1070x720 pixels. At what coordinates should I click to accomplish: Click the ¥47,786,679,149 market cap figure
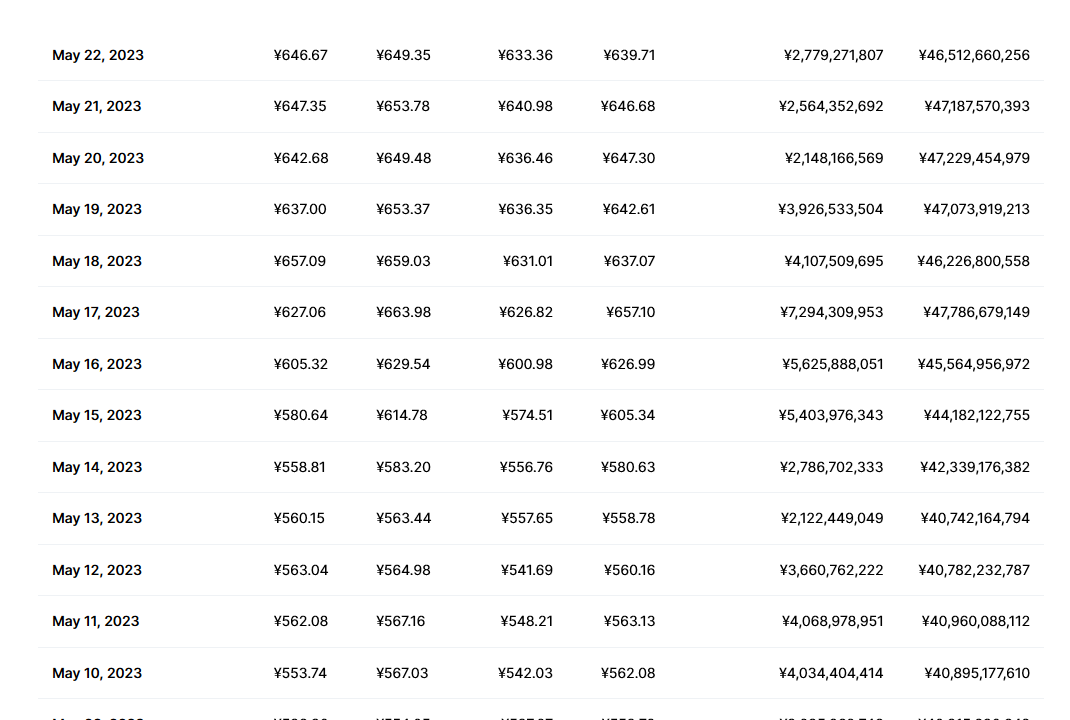975,312
